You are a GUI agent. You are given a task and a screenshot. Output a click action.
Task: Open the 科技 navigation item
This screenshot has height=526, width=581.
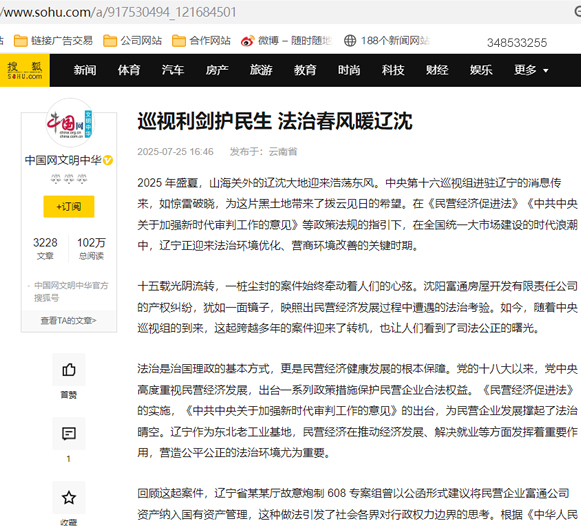(393, 70)
